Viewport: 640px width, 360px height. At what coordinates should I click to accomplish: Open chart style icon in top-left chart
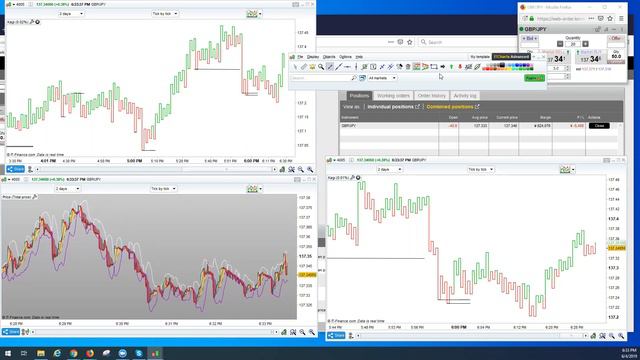pos(252,14)
